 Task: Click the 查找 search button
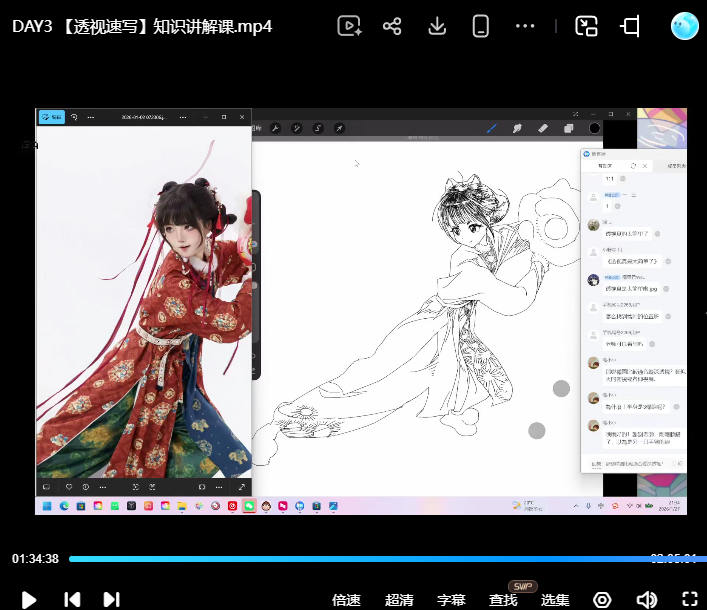click(503, 600)
